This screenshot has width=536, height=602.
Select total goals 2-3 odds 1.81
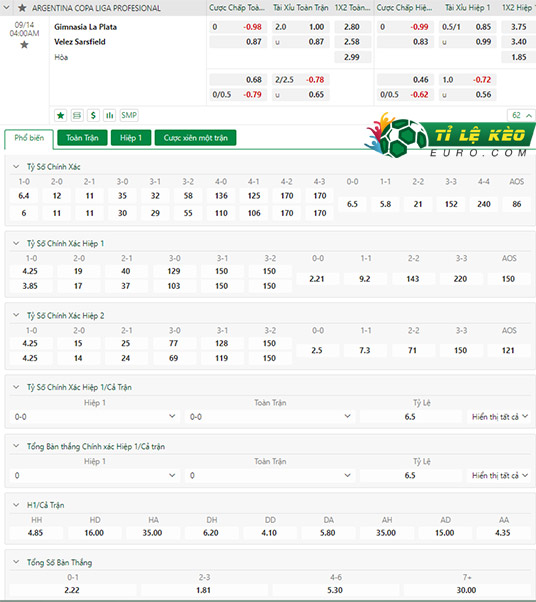pos(204,590)
